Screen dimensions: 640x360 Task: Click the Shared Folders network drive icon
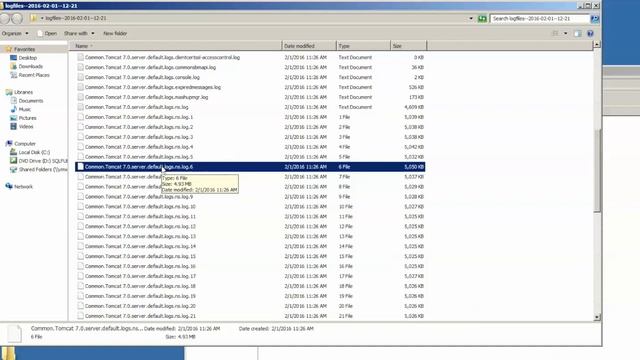(13, 169)
